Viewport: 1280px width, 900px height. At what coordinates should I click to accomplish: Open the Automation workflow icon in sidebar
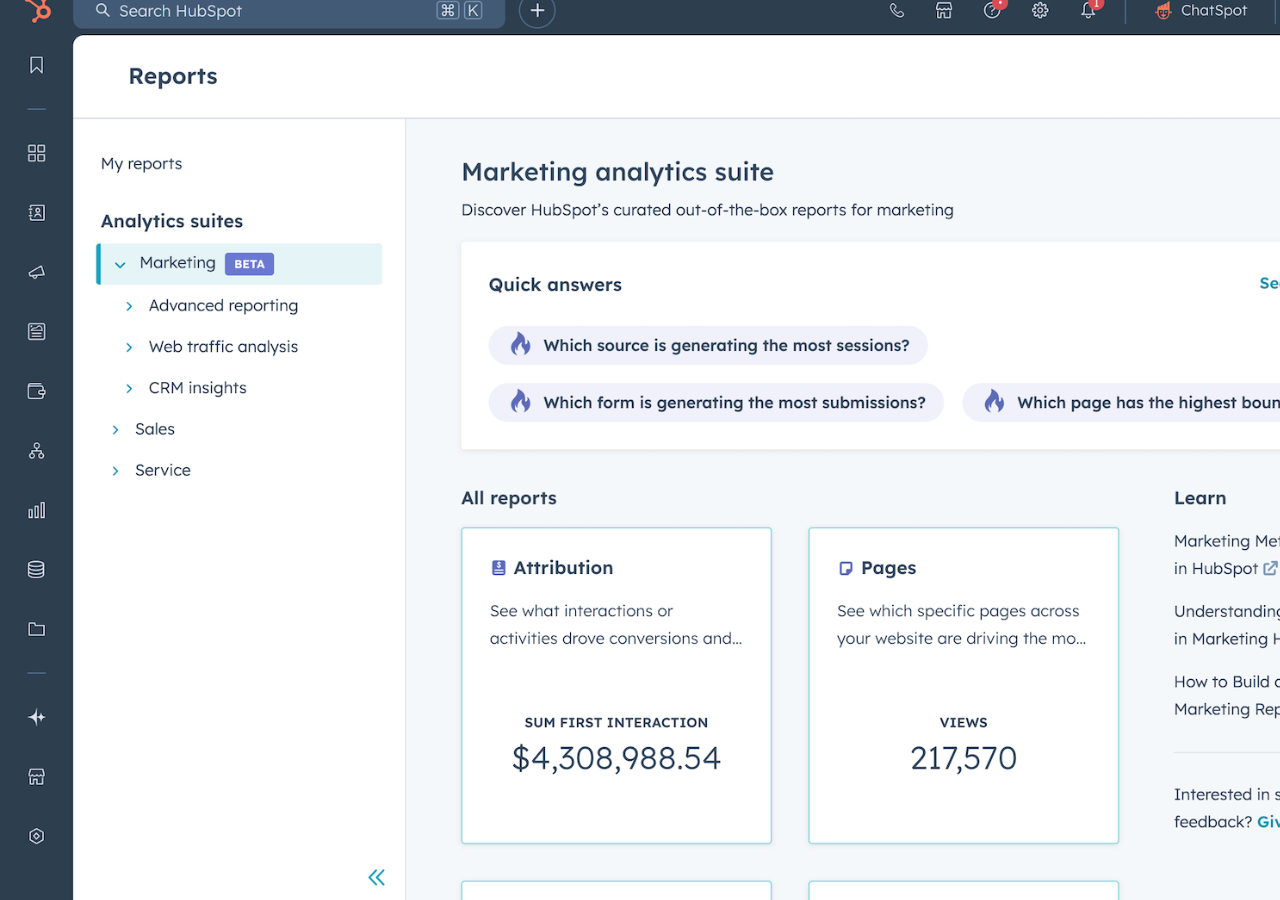pyautogui.click(x=37, y=451)
